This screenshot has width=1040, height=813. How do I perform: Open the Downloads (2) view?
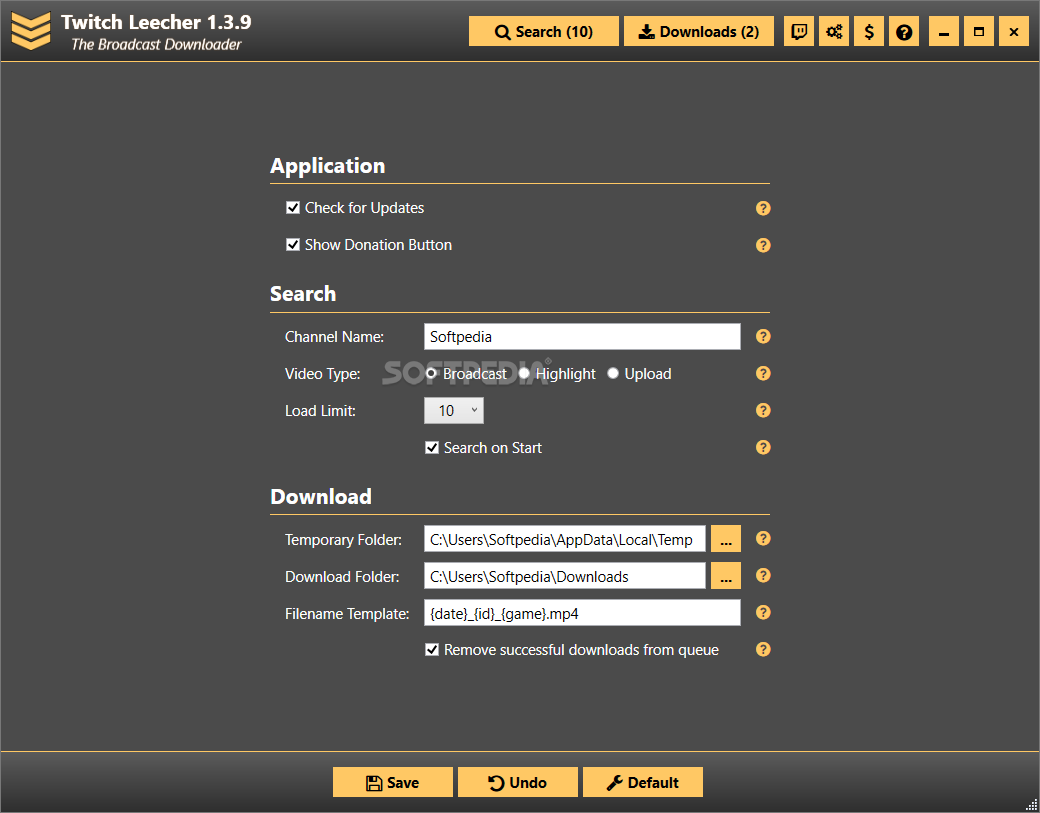(698, 31)
